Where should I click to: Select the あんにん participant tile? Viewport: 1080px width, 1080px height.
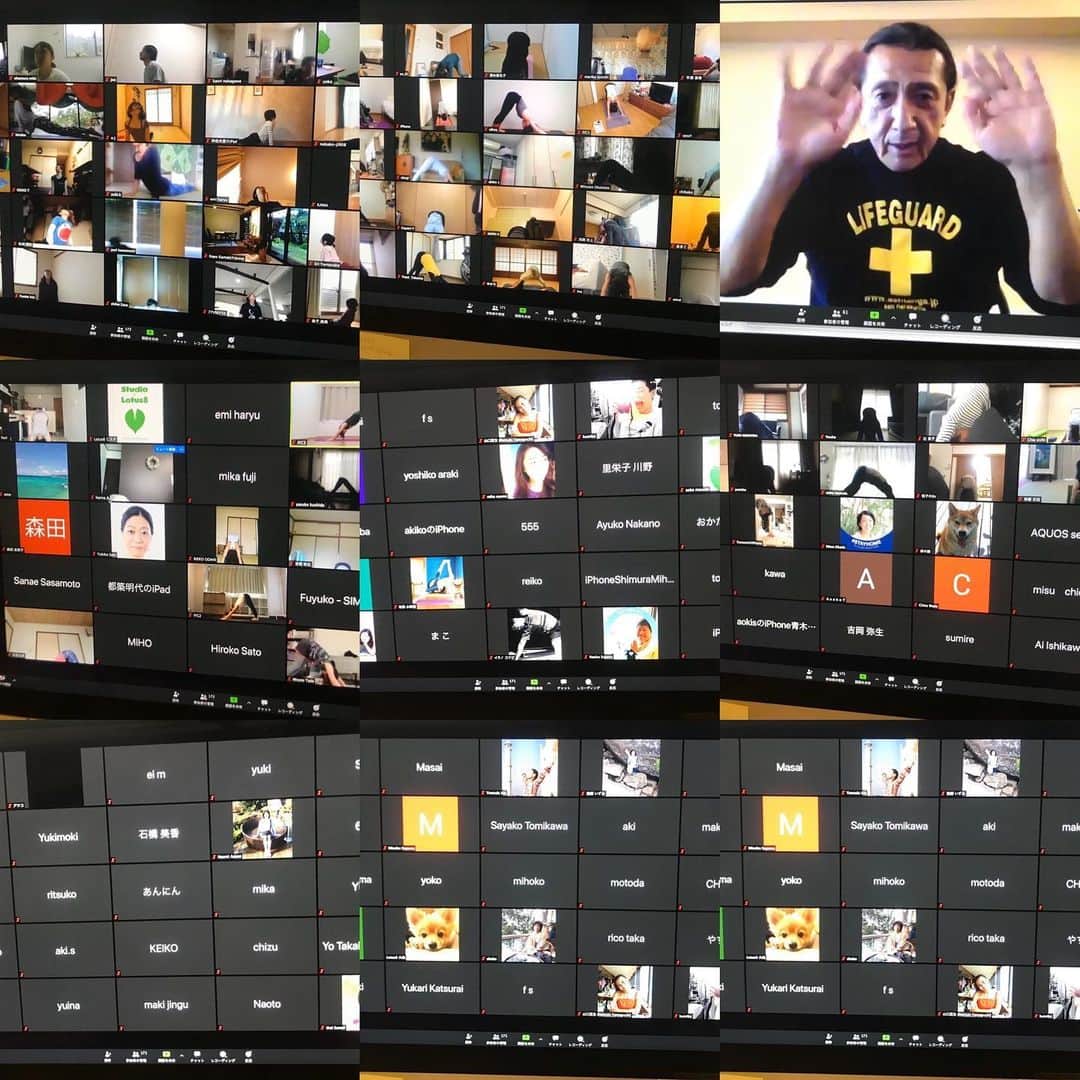click(161, 891)
